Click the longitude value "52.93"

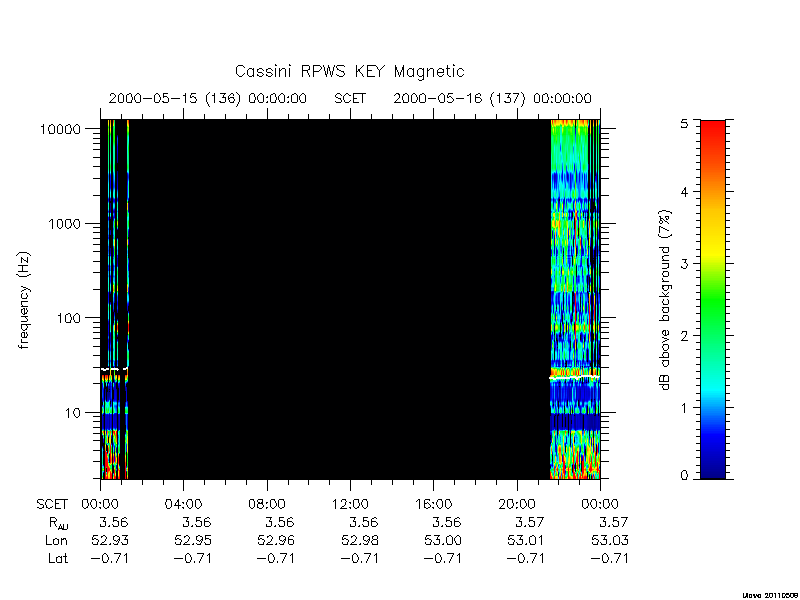click(x=110, y=540)
